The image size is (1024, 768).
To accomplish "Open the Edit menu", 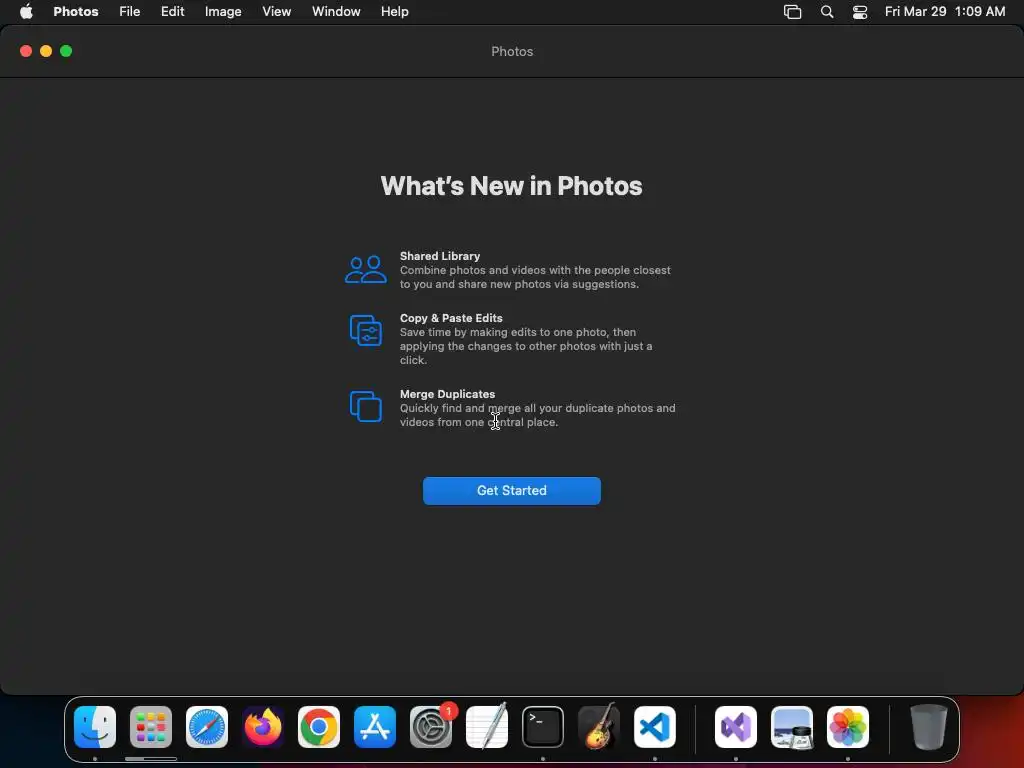I will coord(172,11).
